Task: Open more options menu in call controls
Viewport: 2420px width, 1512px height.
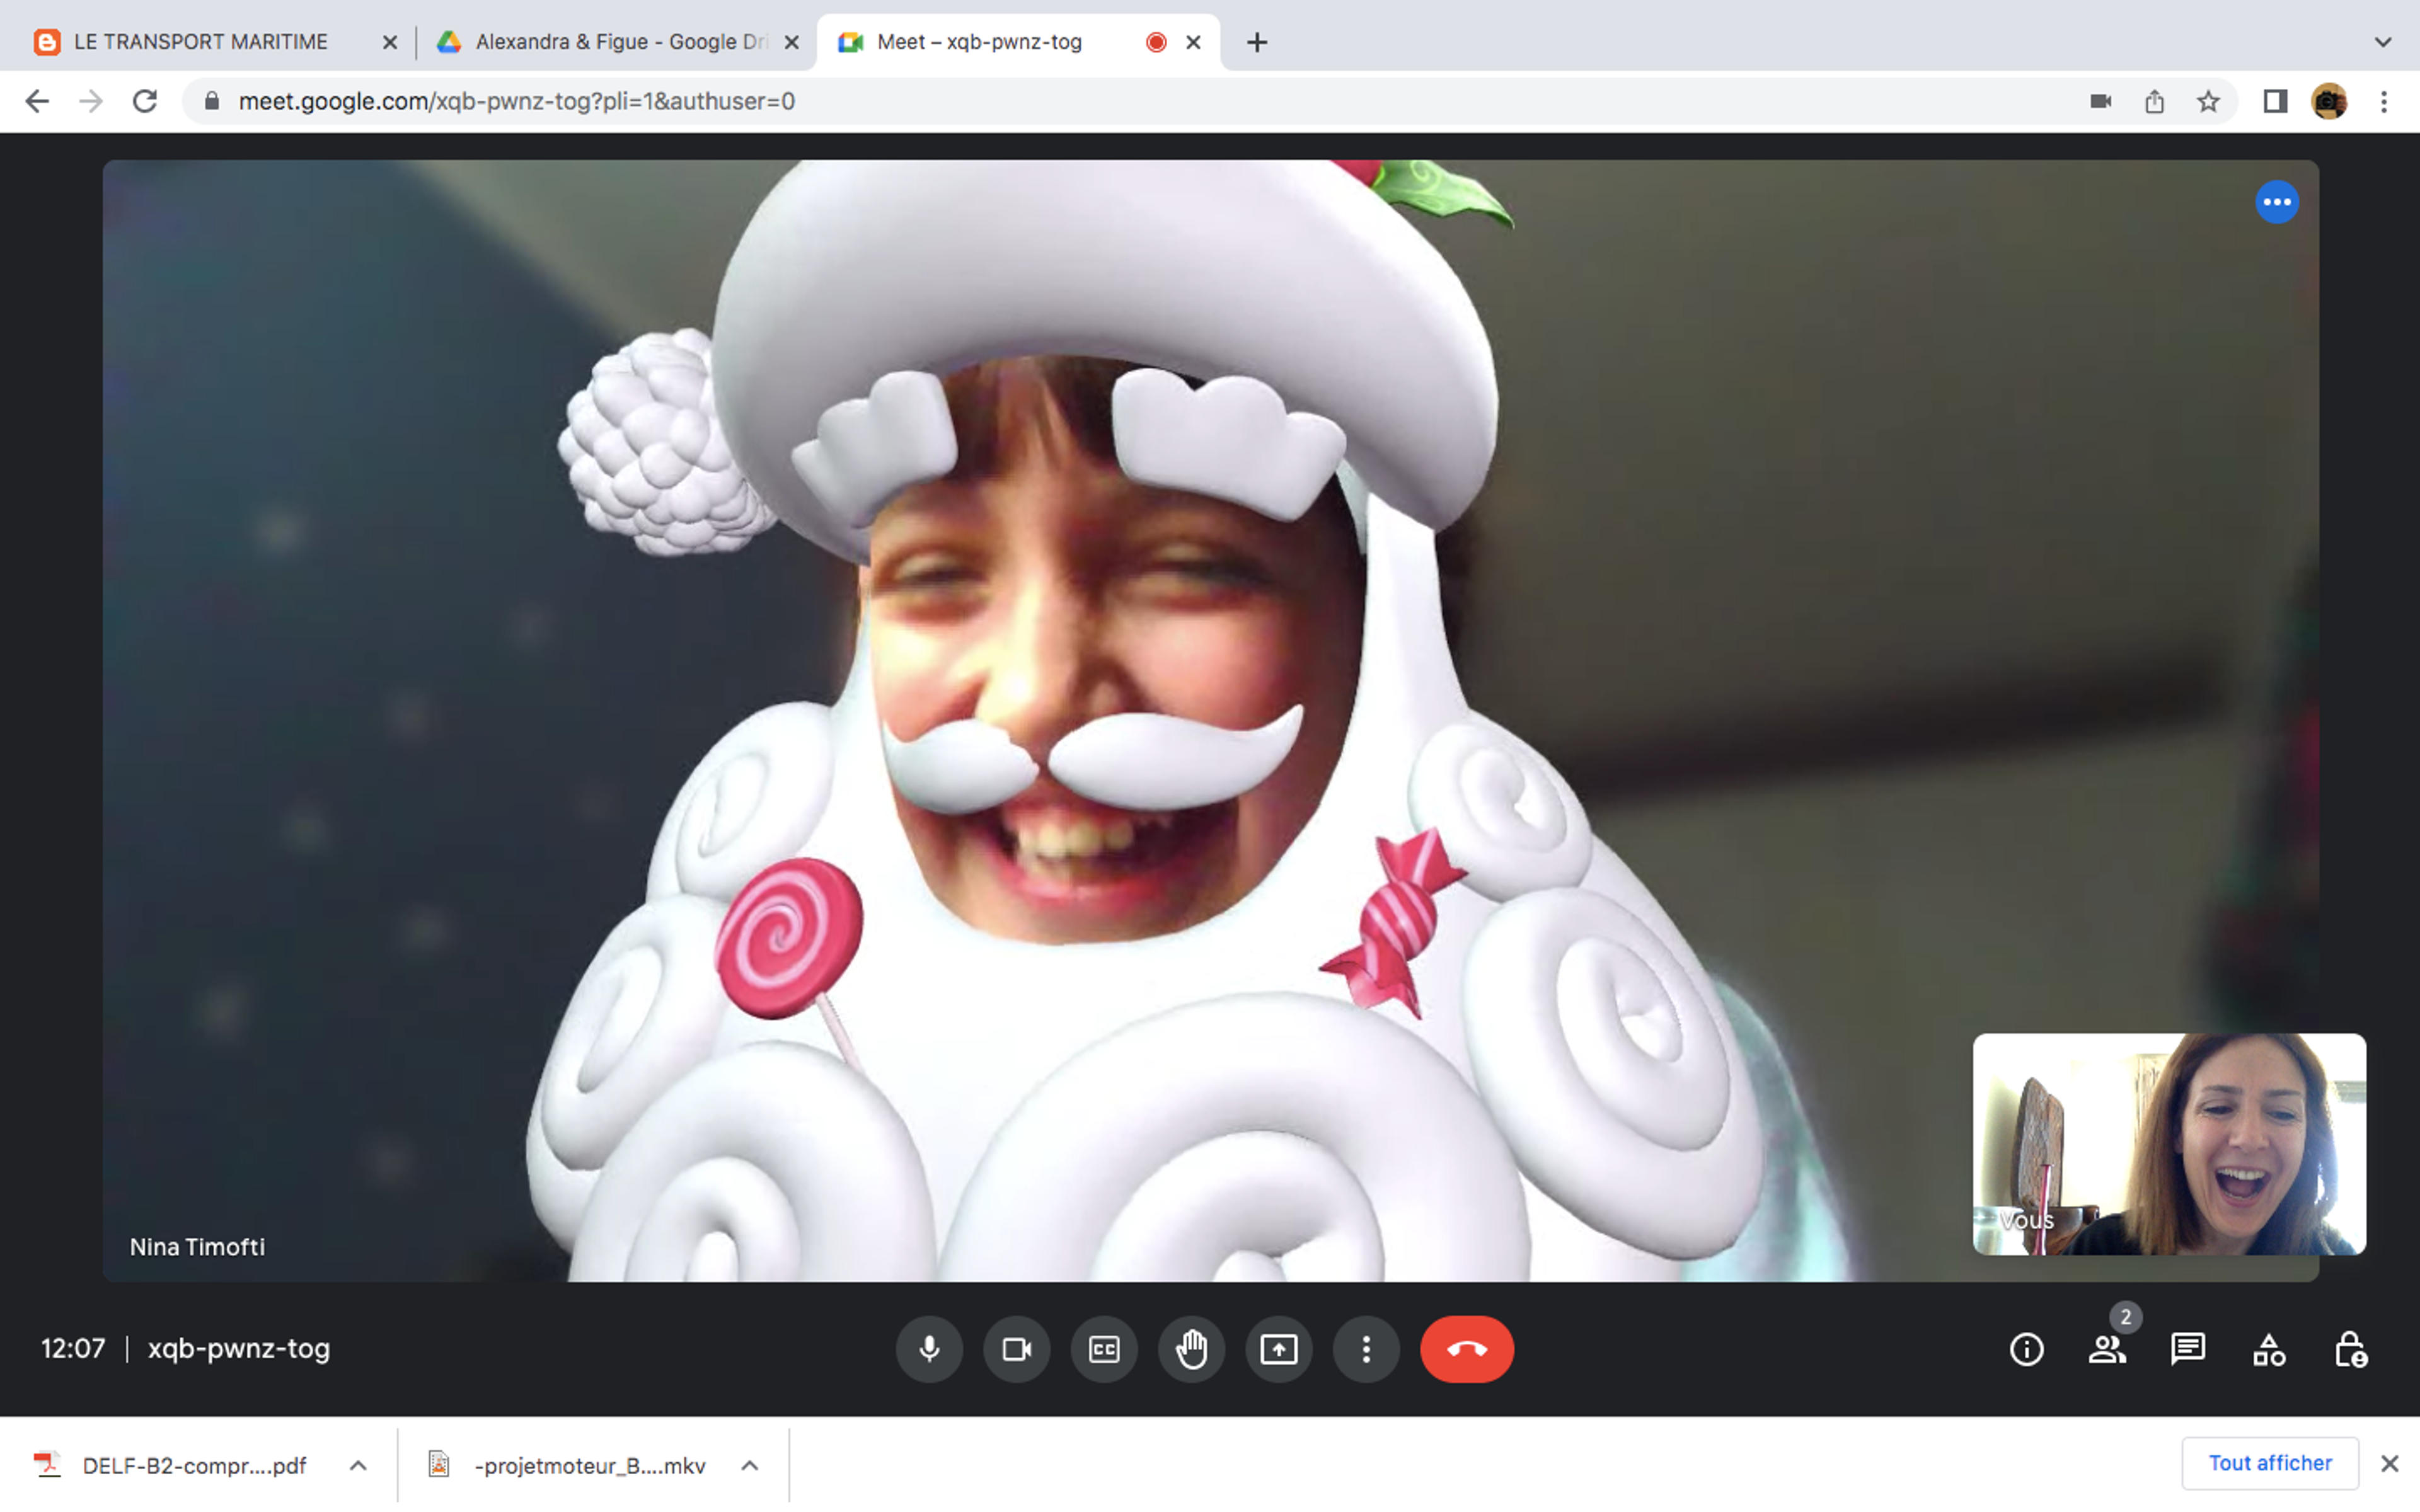Action: [1366, 1349]
